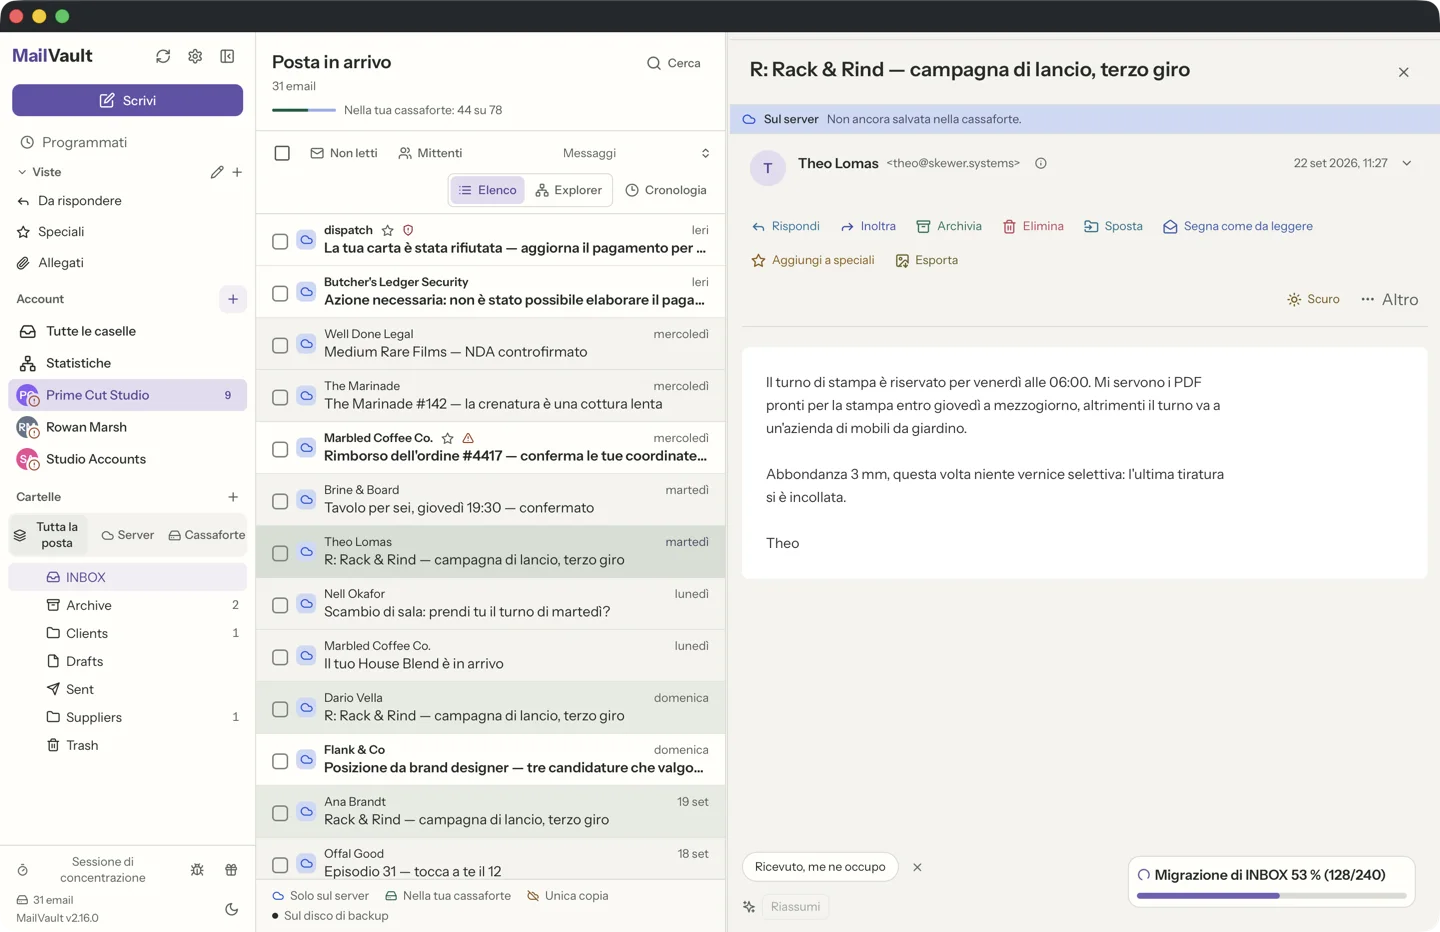
Task: Switch to the Cronologia view
Action: point(666,190)
